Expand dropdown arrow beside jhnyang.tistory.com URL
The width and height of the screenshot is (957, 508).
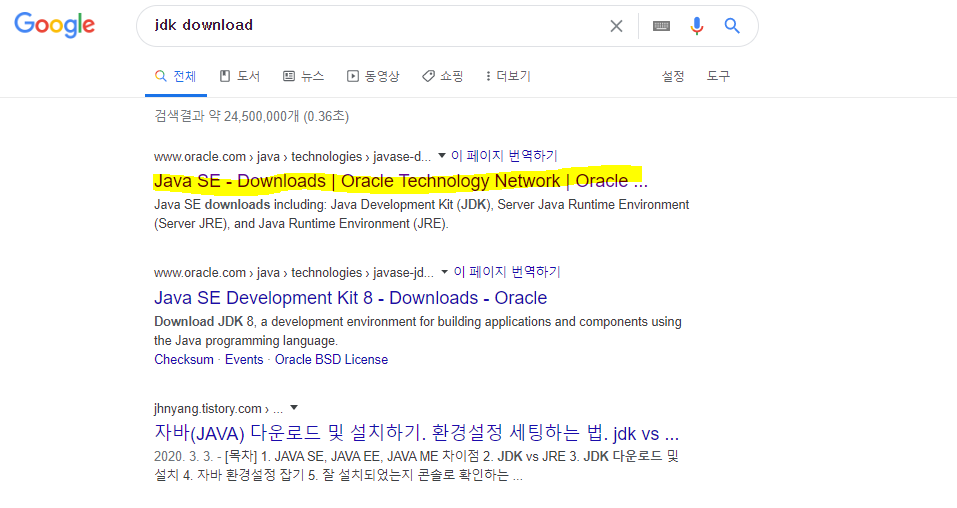tap(294, 407)
